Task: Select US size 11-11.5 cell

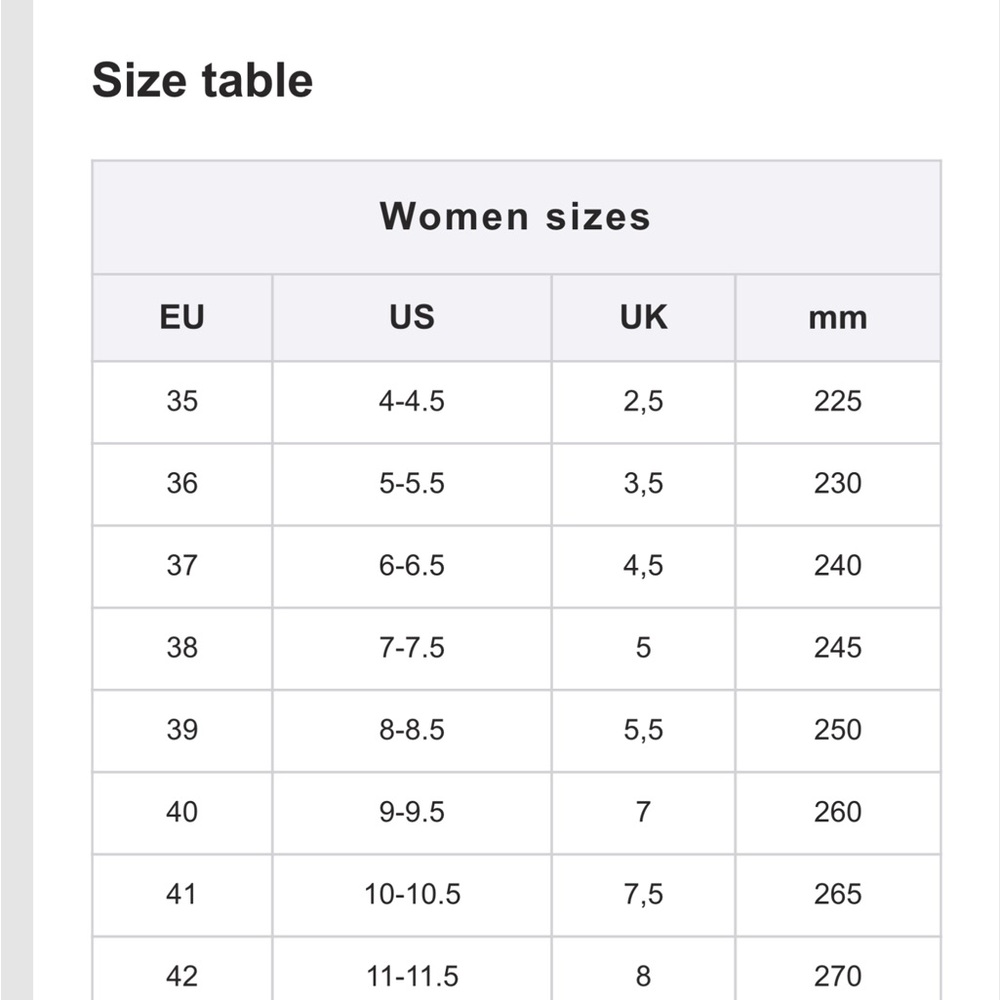Action: tap(412, 969)
